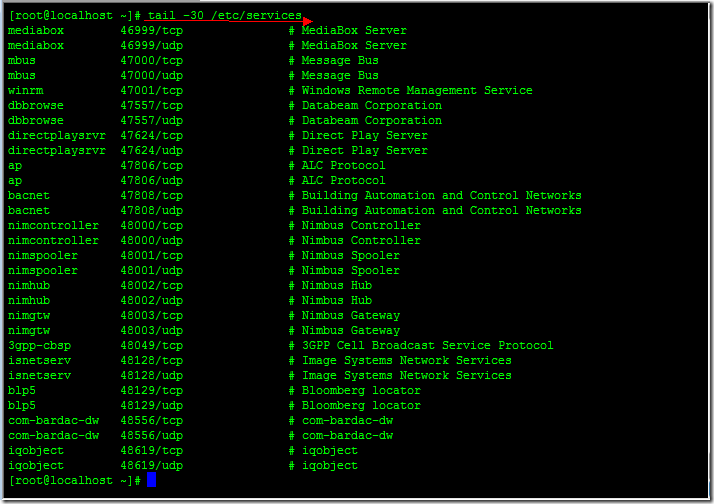Select port 47808/tcp
Screen dimensions: 714x504
[152, 196]
